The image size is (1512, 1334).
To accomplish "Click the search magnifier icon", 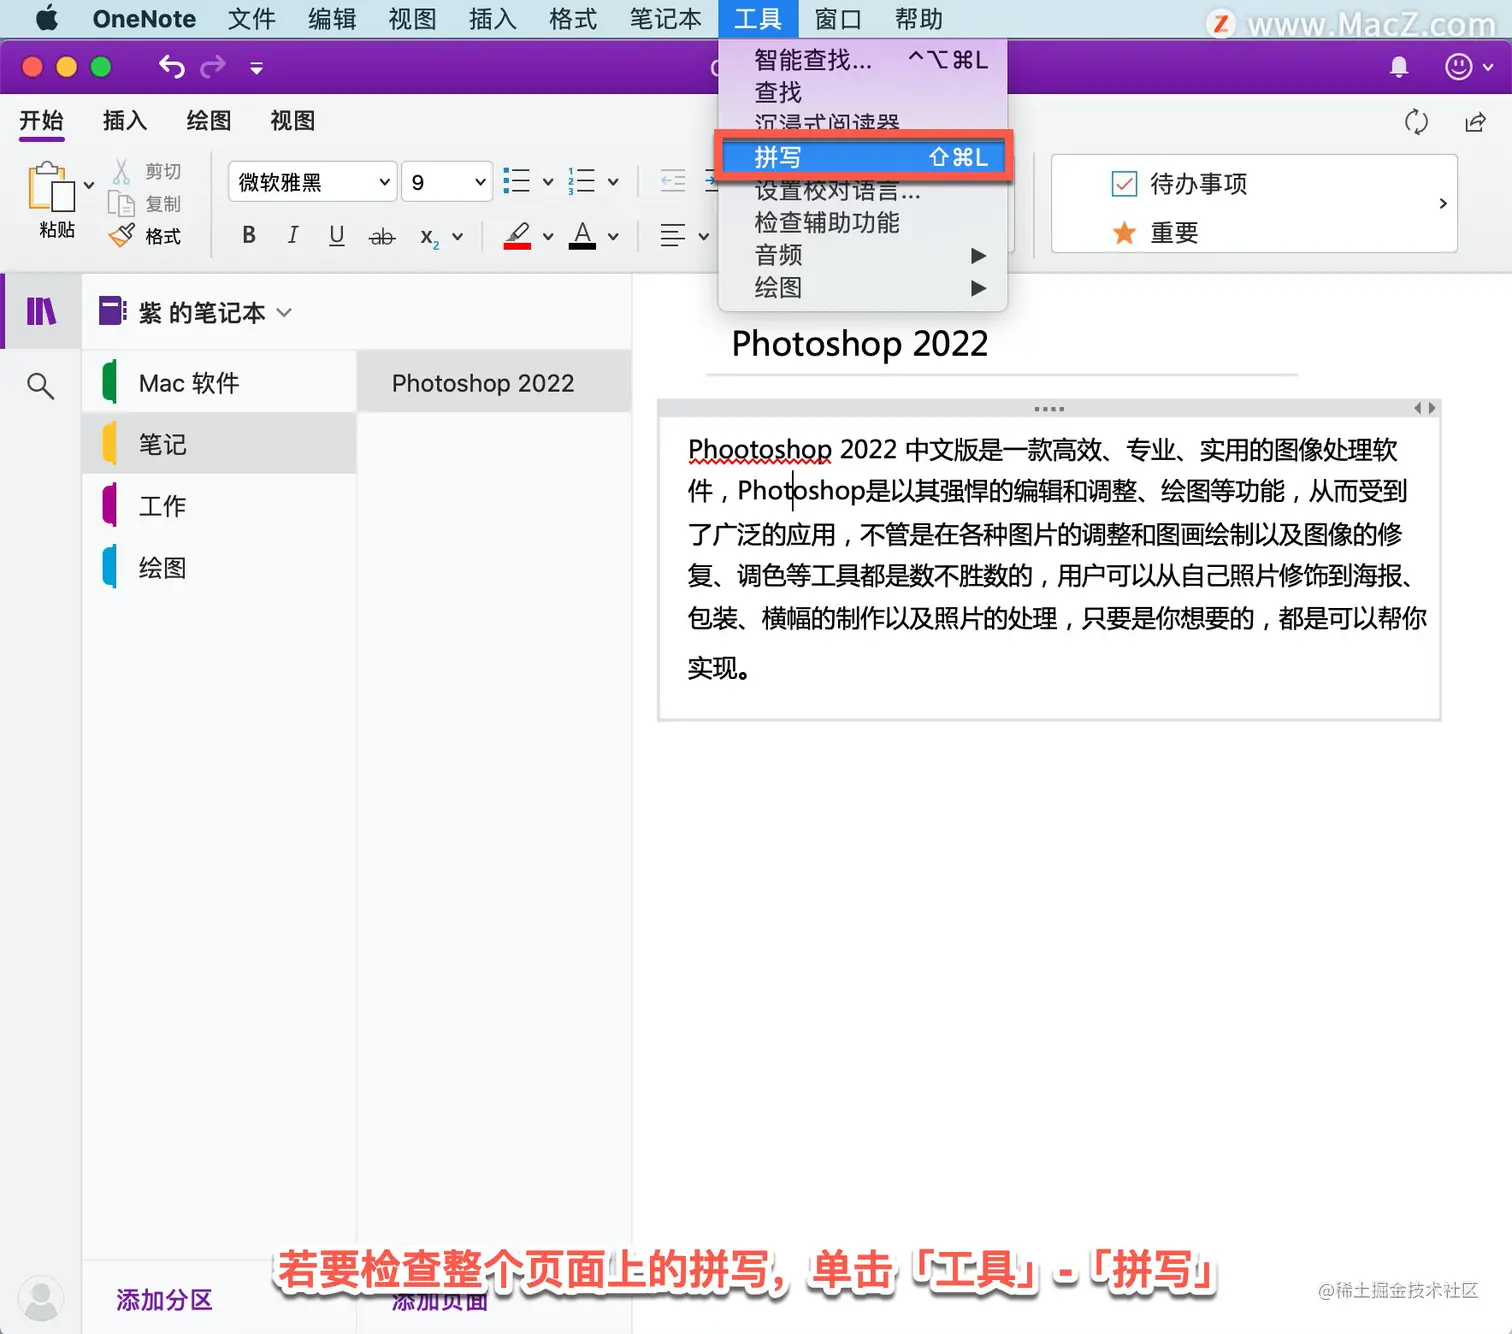I will (40, 385).
